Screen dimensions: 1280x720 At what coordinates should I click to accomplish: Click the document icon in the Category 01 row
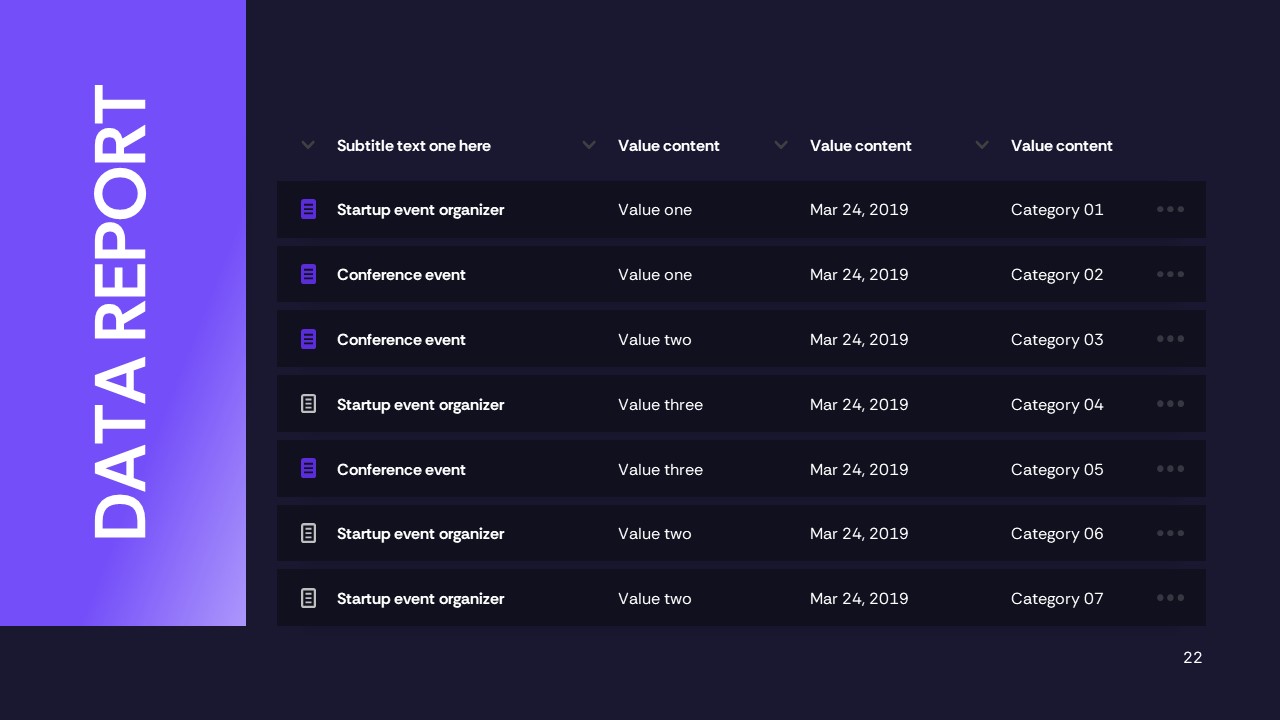coord(308,209)
